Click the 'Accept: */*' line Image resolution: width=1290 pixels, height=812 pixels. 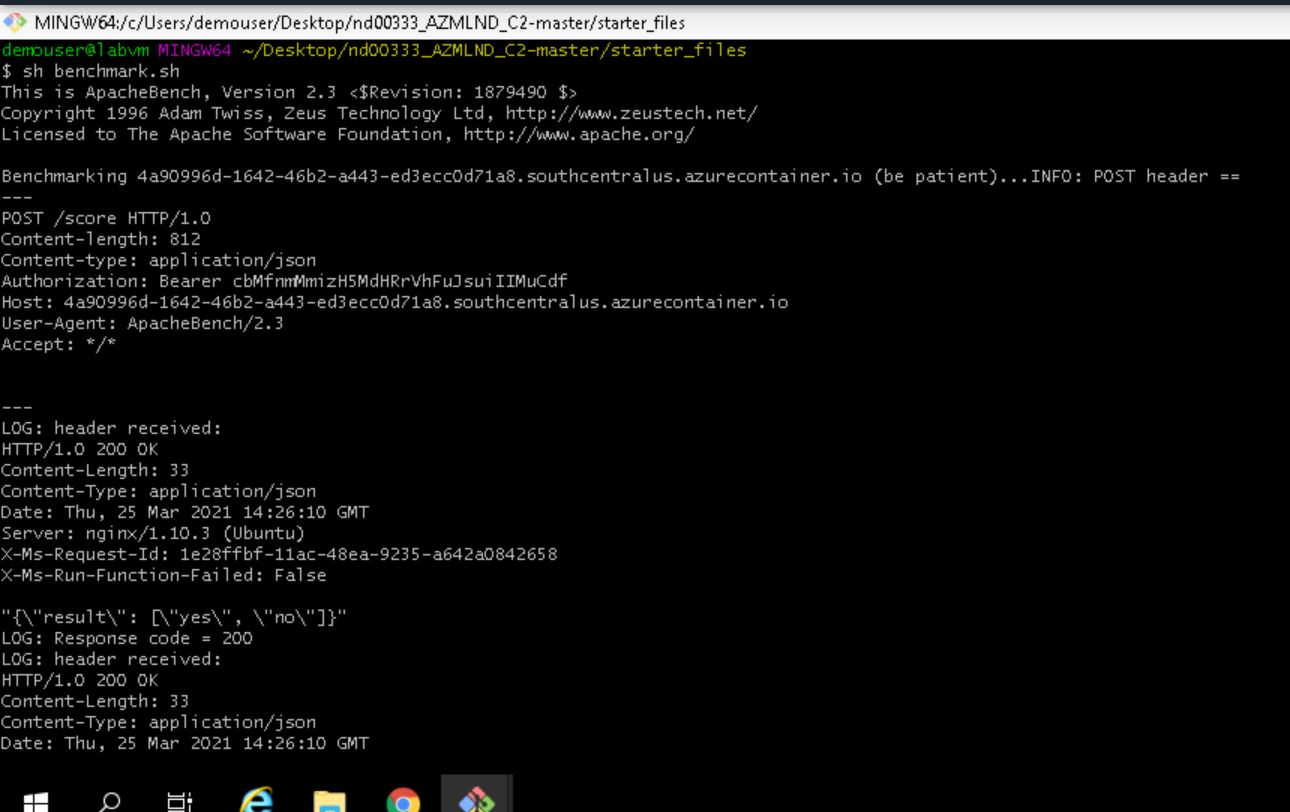59,344
